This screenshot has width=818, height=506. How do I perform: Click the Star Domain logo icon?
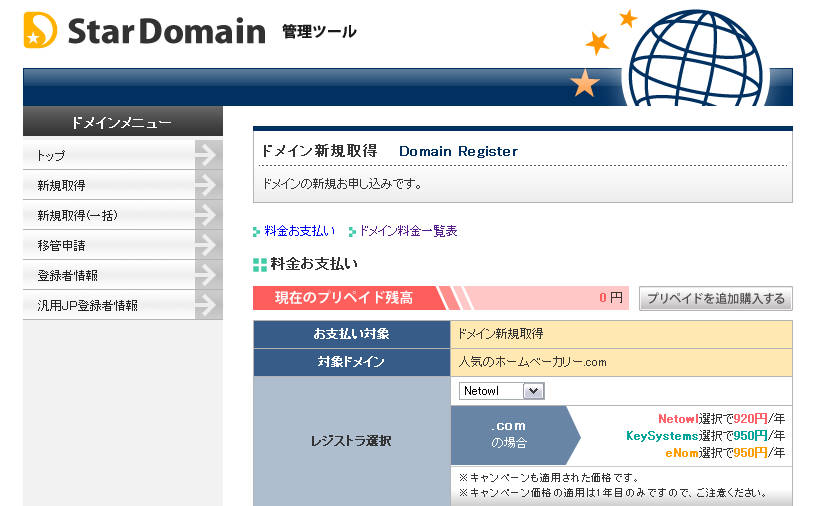tap(40, 30)
